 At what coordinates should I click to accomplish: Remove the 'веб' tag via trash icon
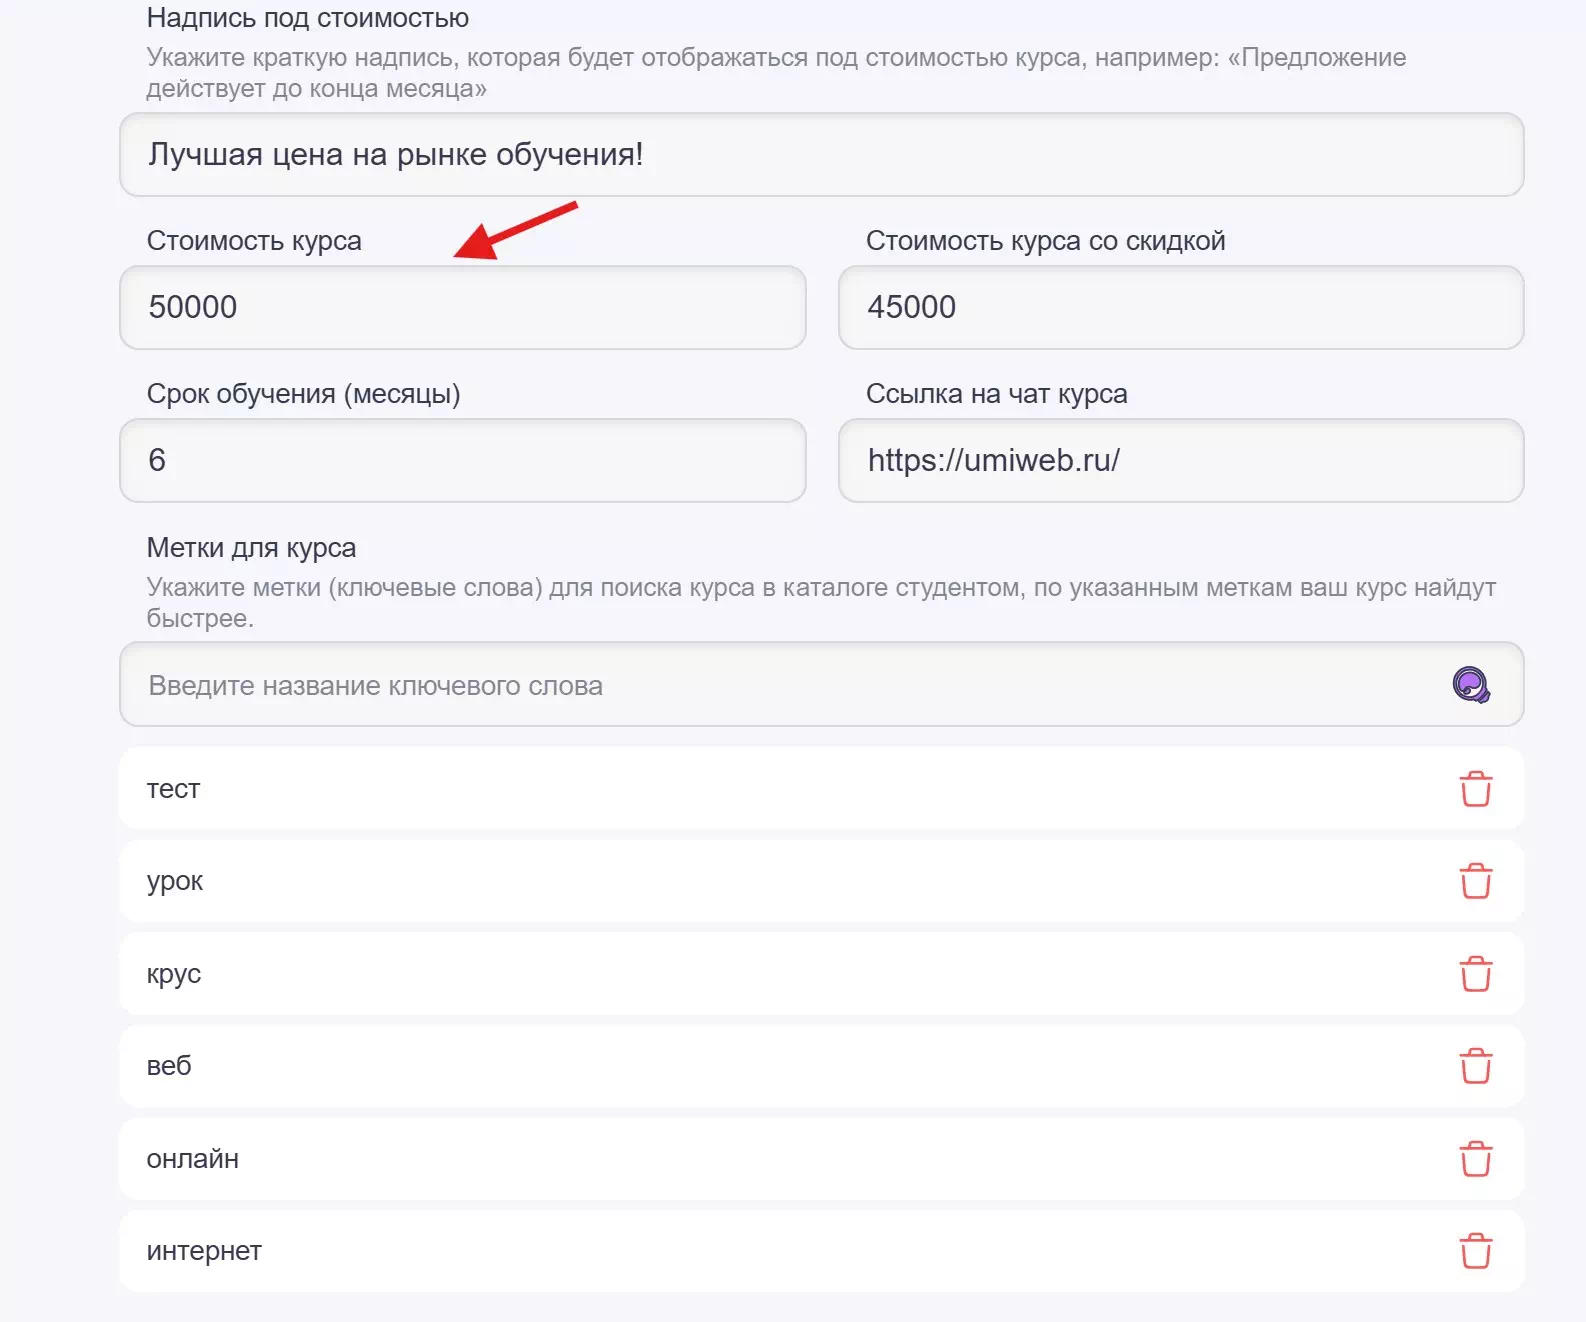click(x=1475, y=1066)
